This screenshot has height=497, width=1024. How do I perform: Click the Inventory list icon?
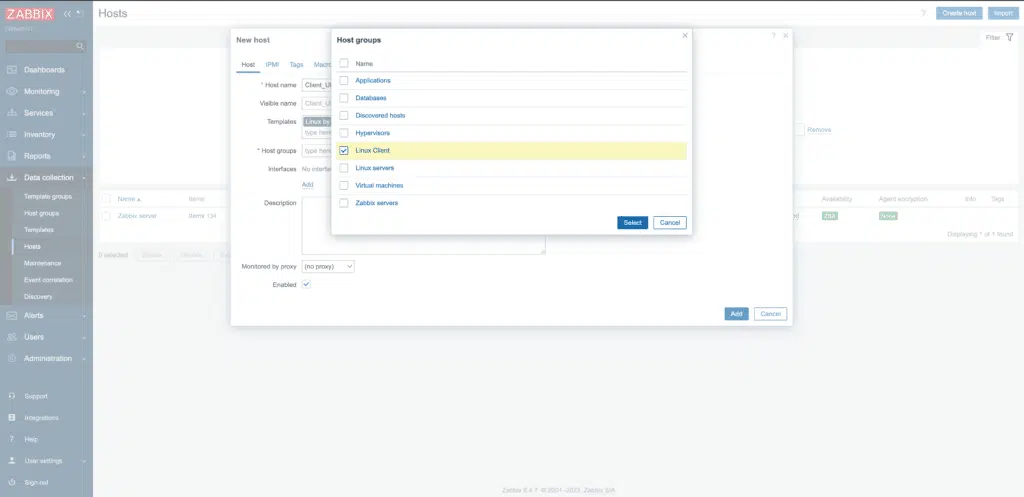12,135
